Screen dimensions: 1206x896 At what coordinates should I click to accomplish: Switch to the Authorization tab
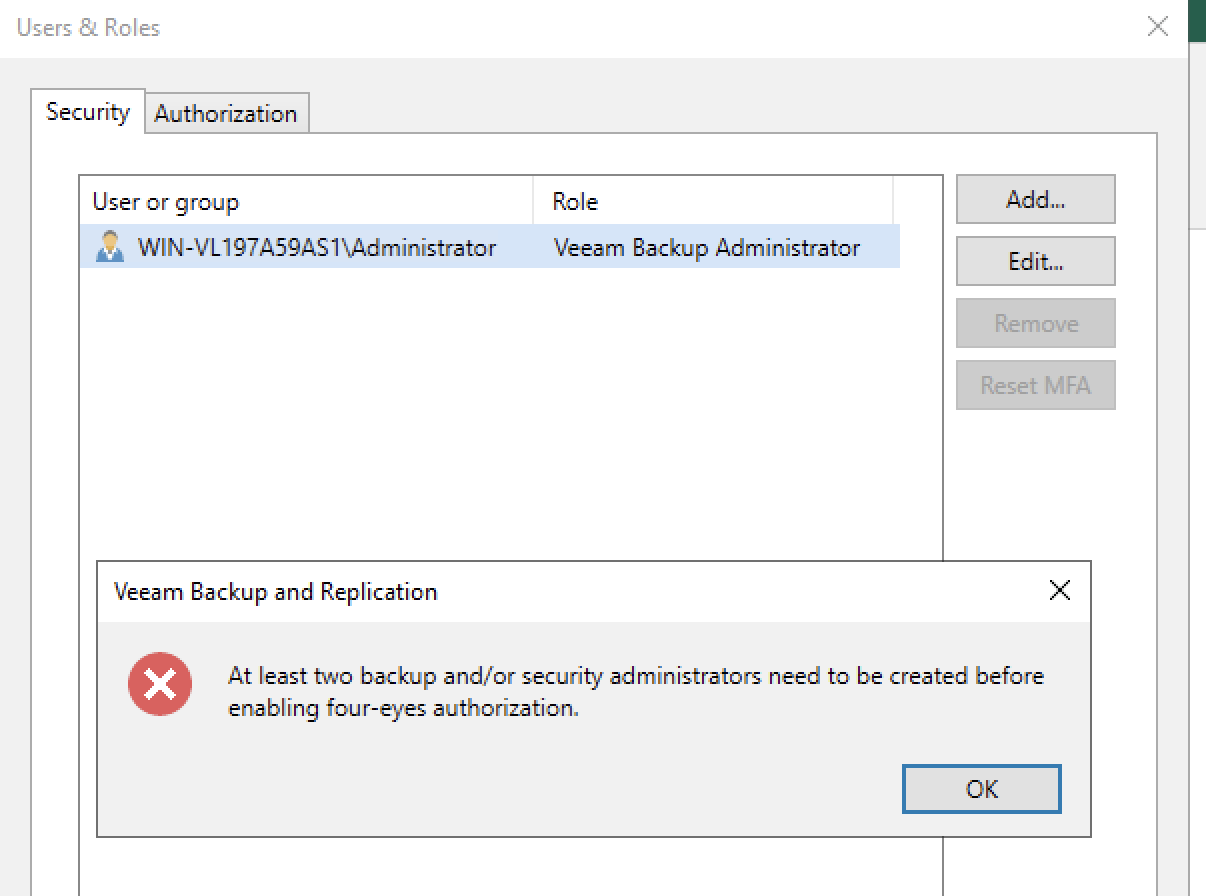(226, 113)
